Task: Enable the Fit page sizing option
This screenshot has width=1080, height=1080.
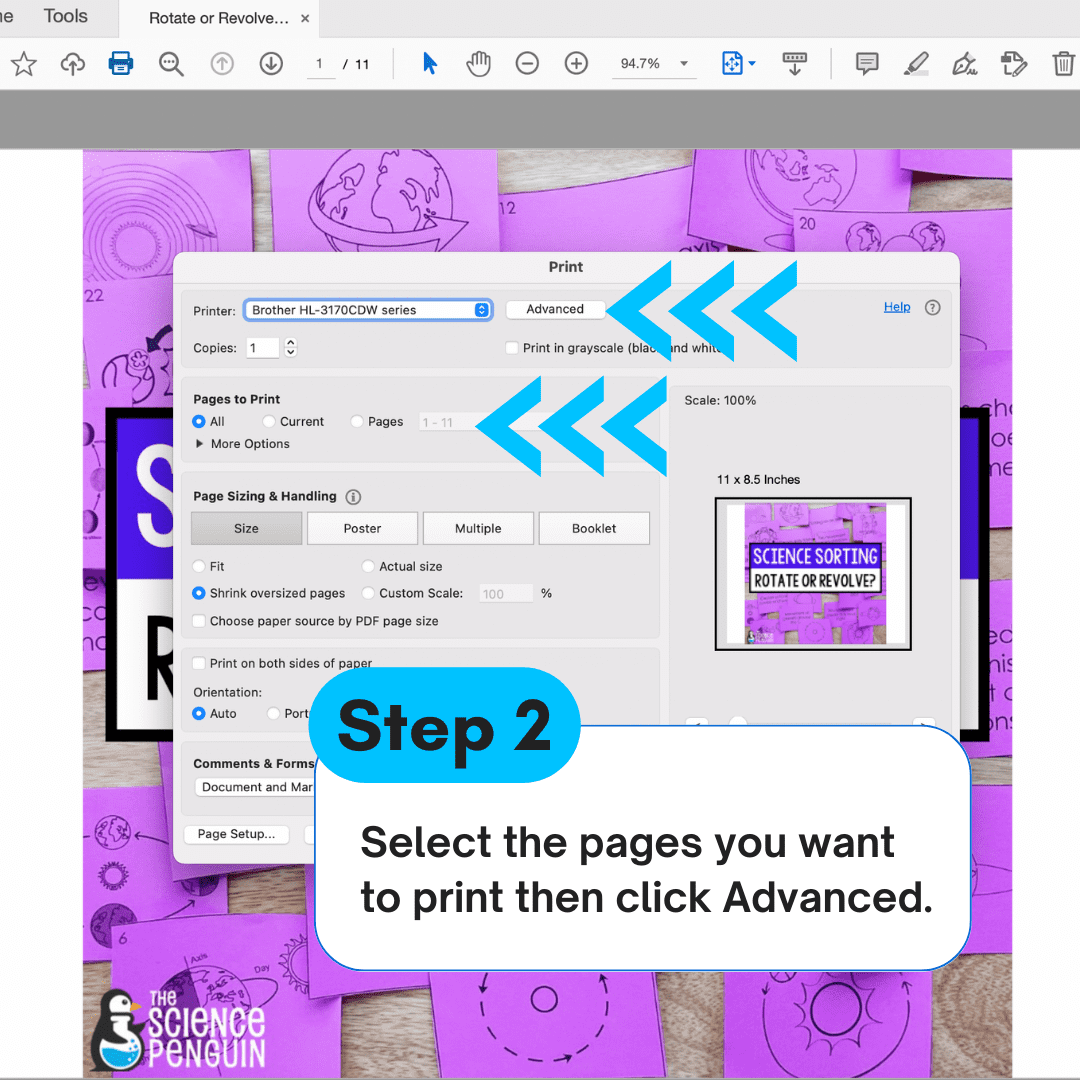Action: [x=198, y=566]
